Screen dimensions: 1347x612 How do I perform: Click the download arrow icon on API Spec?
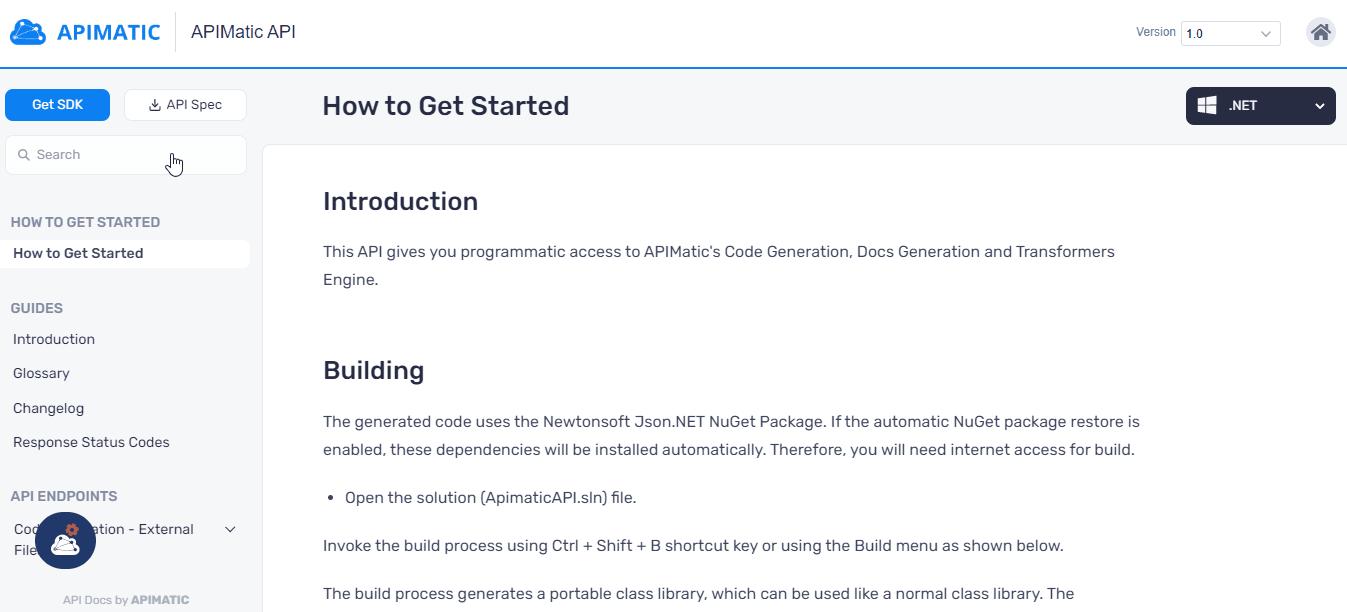pos(155,104)
